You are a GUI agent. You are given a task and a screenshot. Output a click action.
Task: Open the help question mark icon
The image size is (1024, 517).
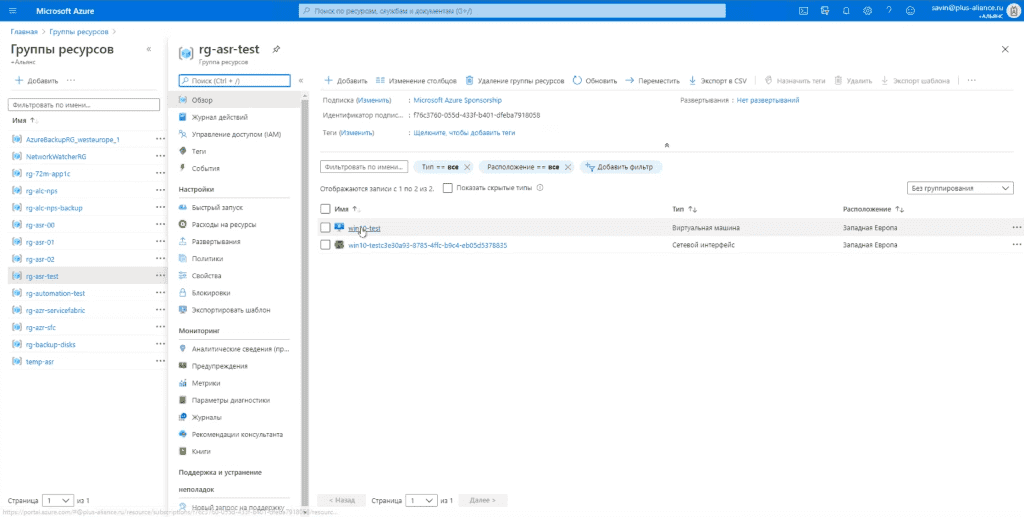coord(889,10)
